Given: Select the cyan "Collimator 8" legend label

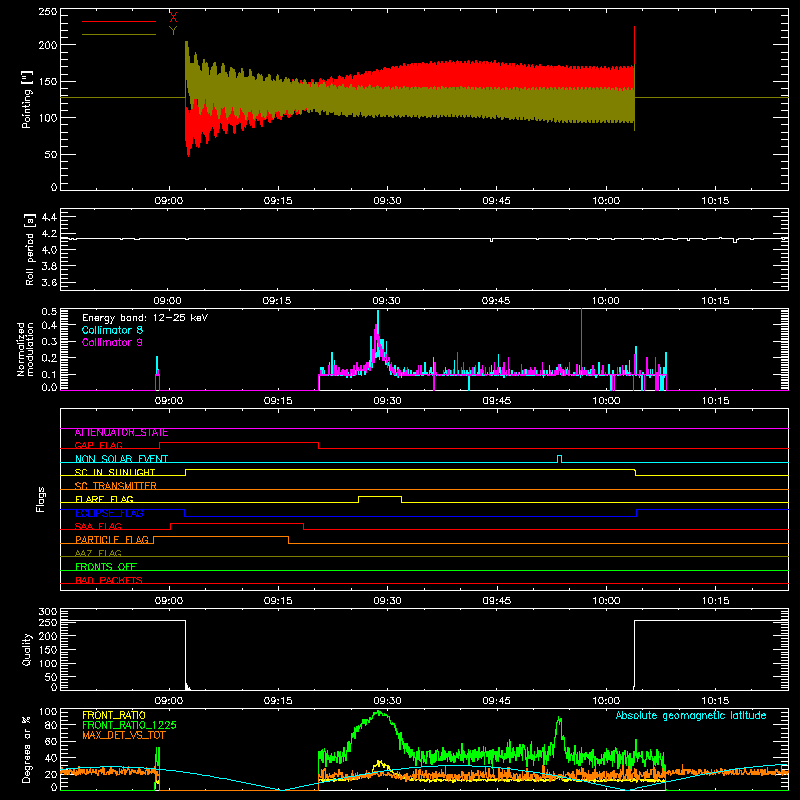Looking at the screenshot, I should pyautogui.click(x=112, y=330).
